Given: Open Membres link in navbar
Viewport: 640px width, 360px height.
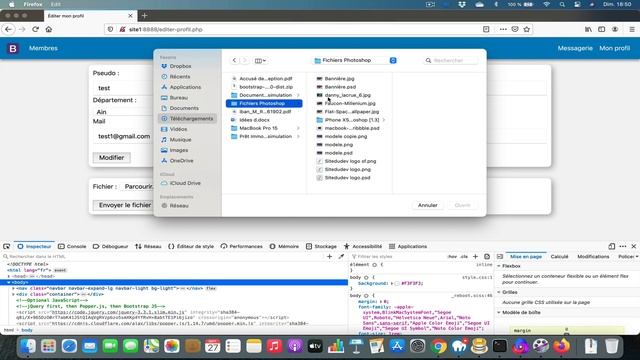Looking at the screenshot, I should point(43,48).
